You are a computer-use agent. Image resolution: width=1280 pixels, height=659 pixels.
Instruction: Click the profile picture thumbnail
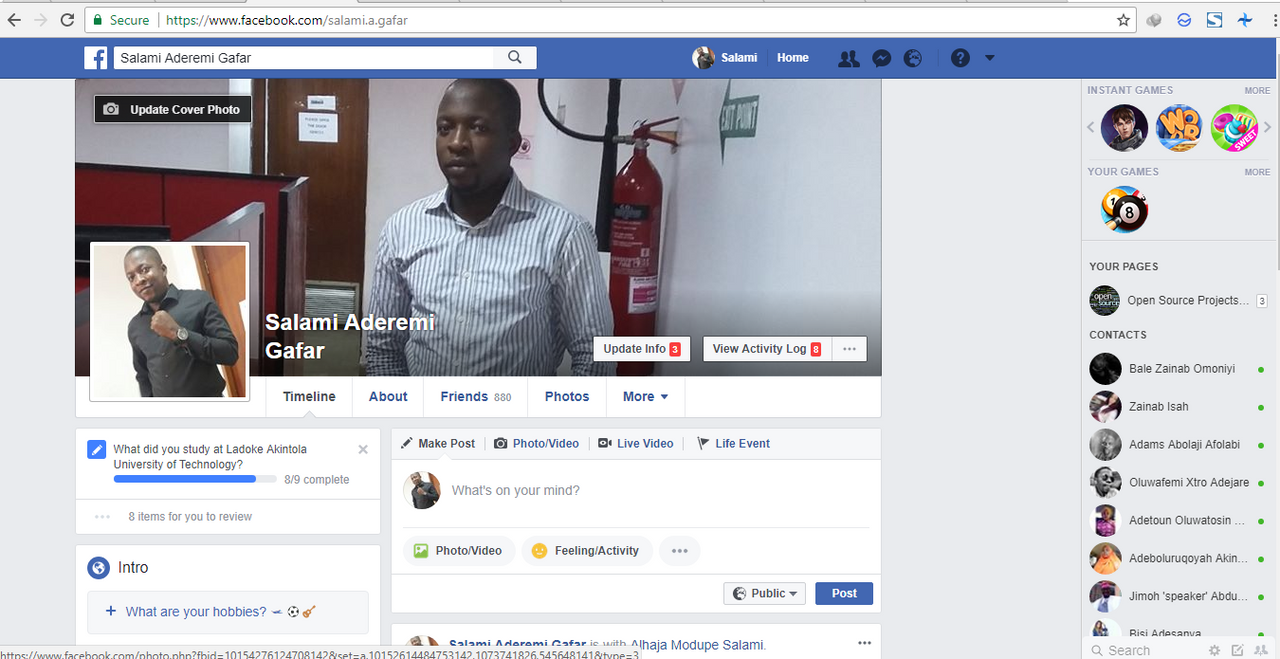coord(169,321)
